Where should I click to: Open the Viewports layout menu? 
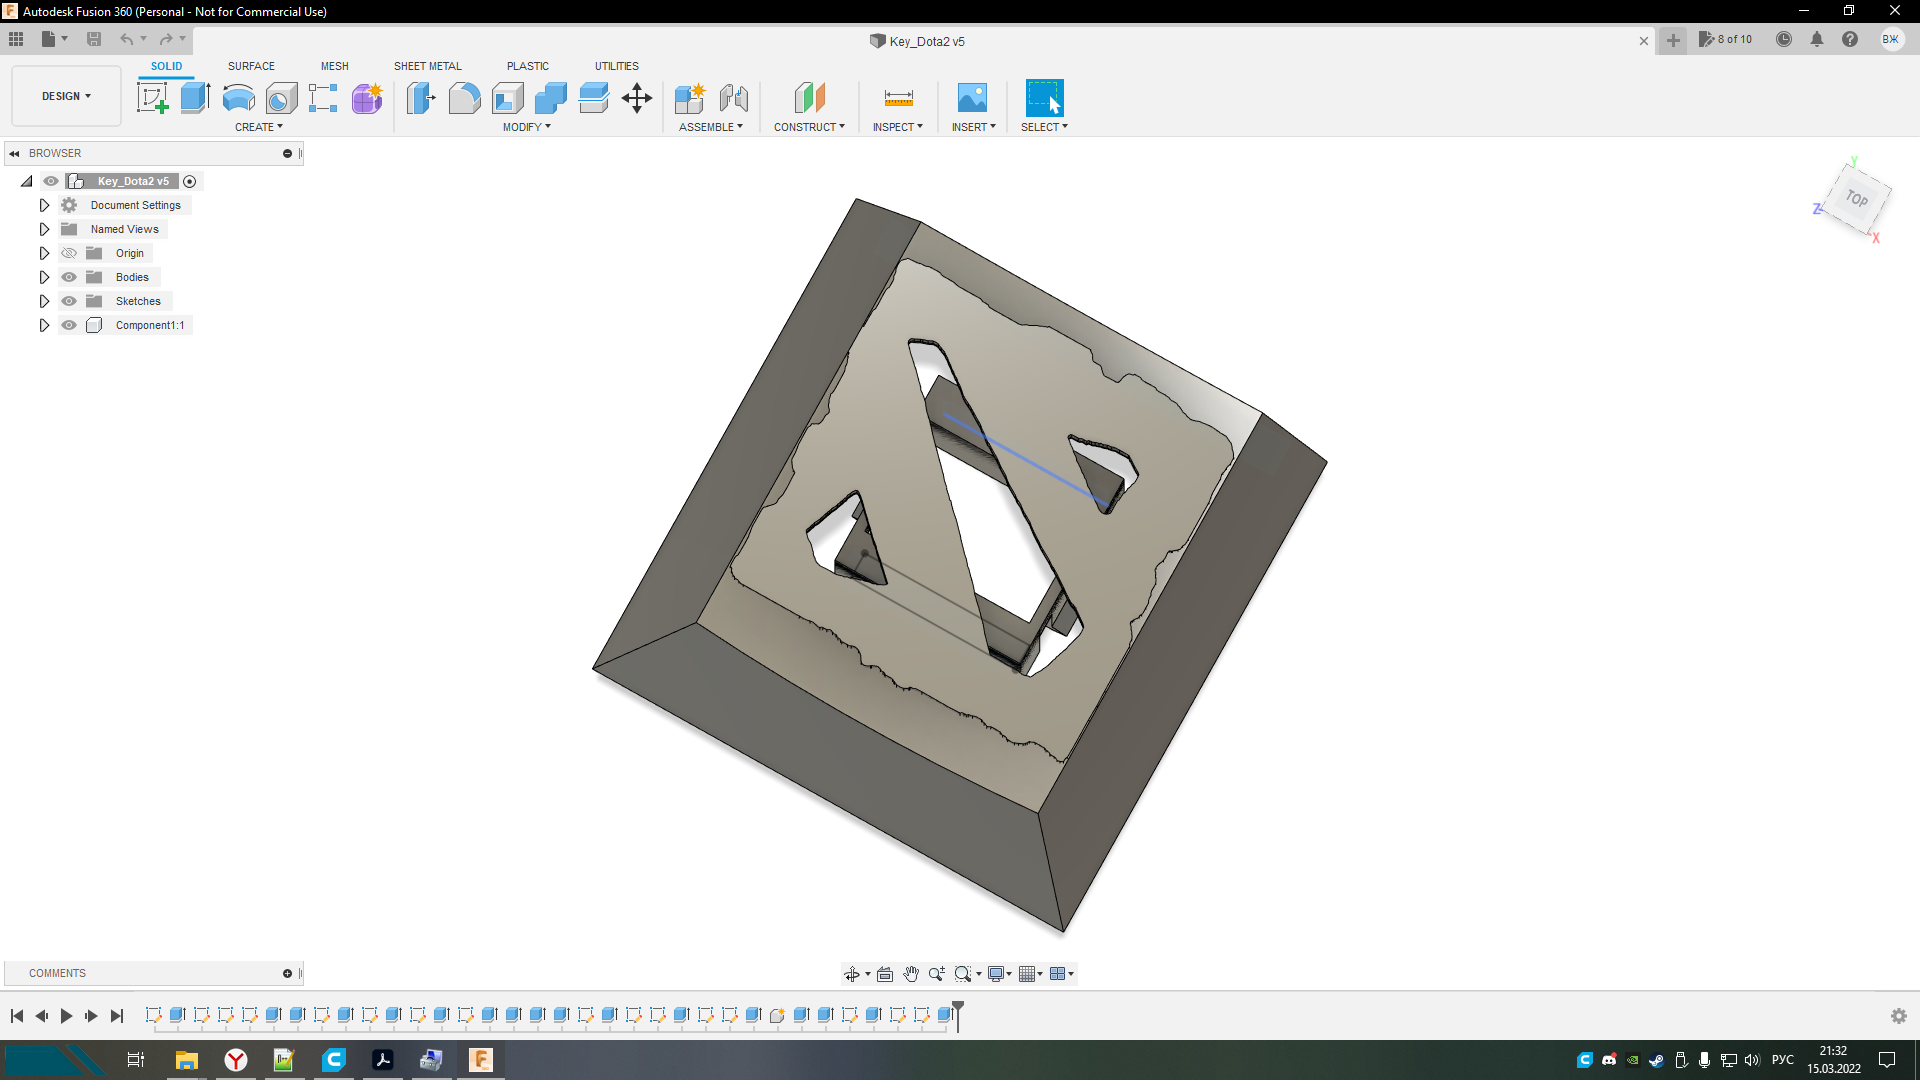[x=1058, y=974]
